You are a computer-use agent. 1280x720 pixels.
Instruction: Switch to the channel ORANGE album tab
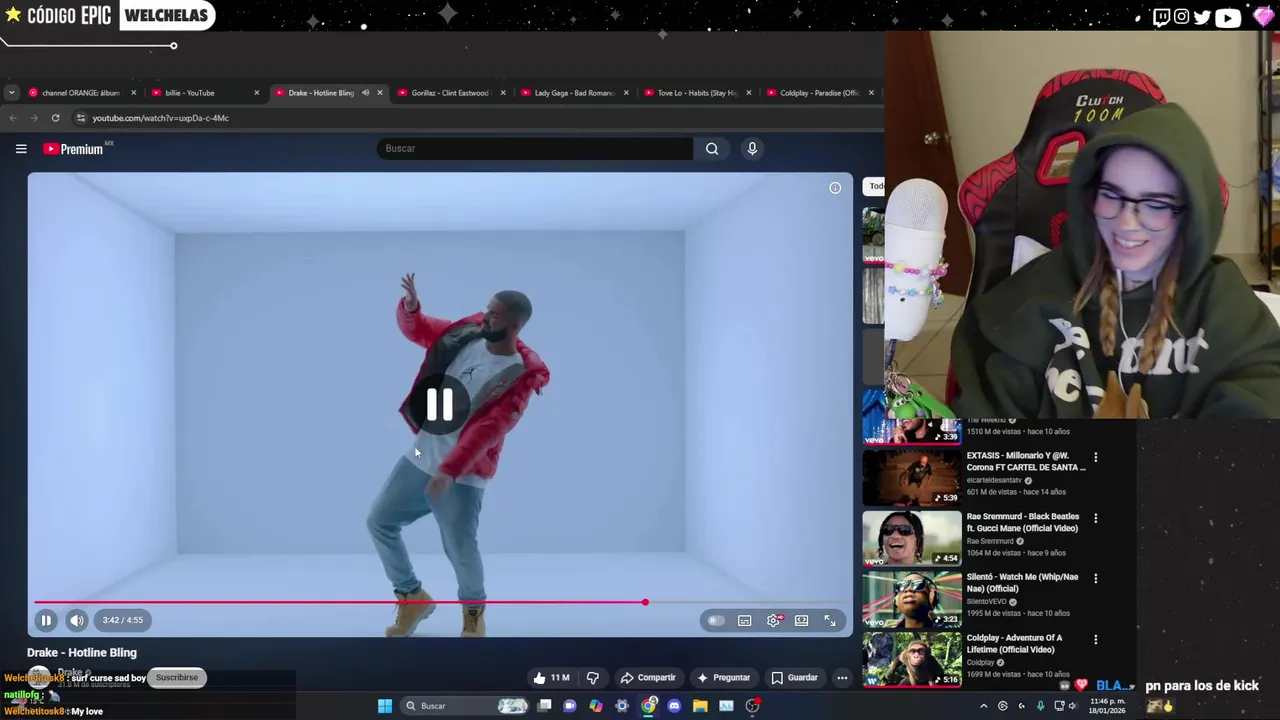[x=80, y=93]
